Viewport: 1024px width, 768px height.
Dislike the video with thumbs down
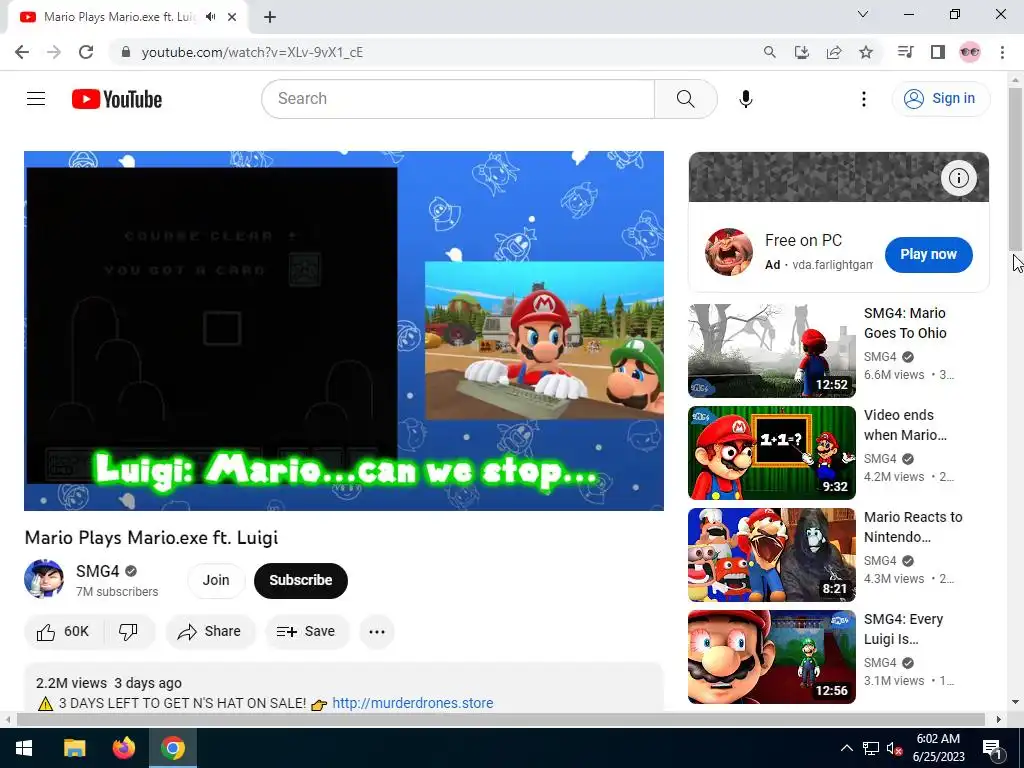129,632
